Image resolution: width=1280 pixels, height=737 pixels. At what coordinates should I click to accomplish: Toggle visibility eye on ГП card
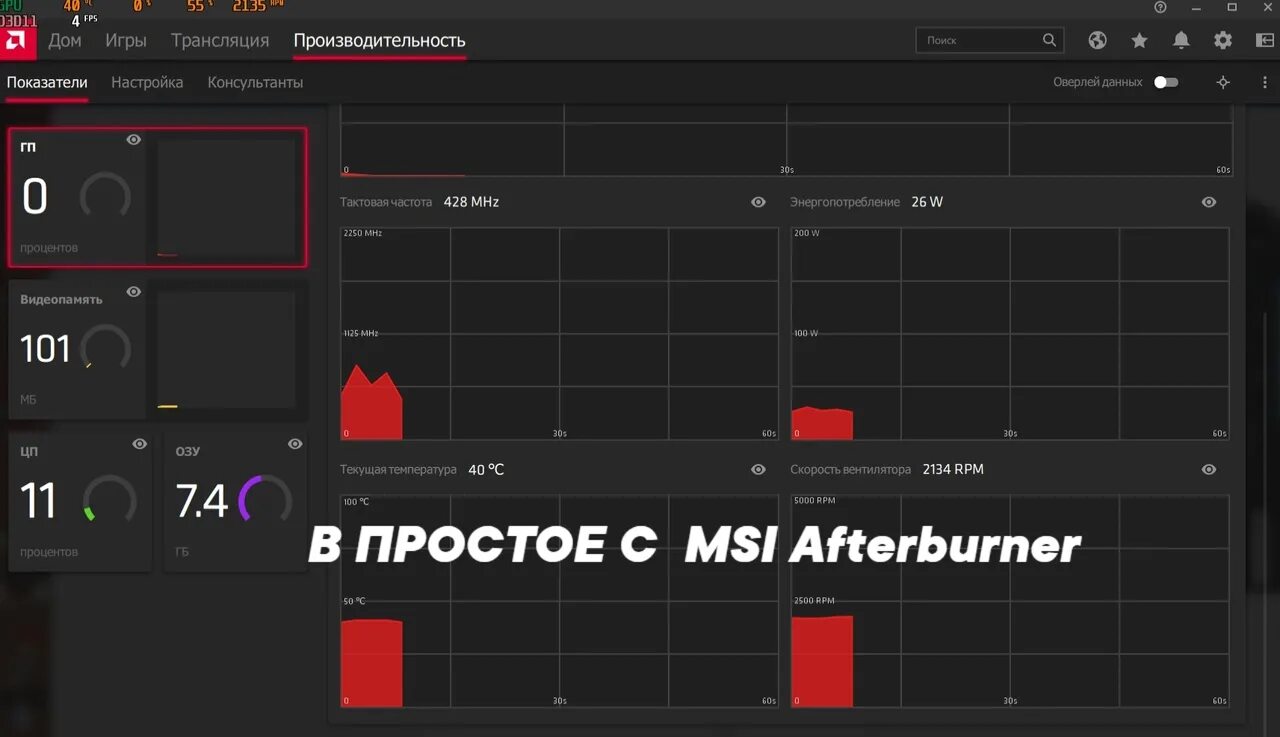pyautogui.click(x=134, y=140)
